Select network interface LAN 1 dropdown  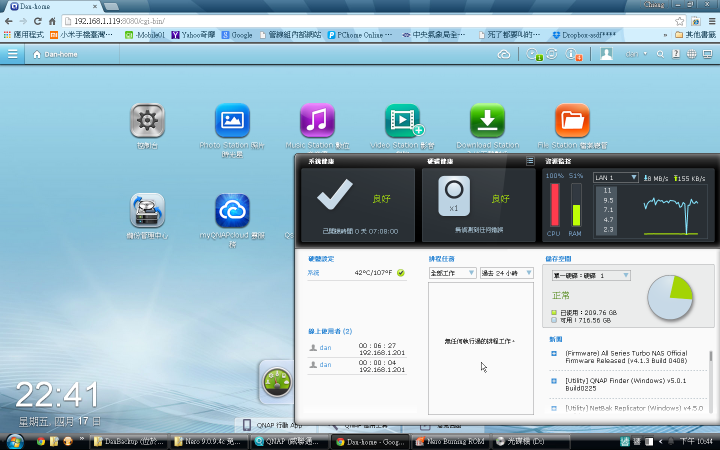(x=615, y=177)
